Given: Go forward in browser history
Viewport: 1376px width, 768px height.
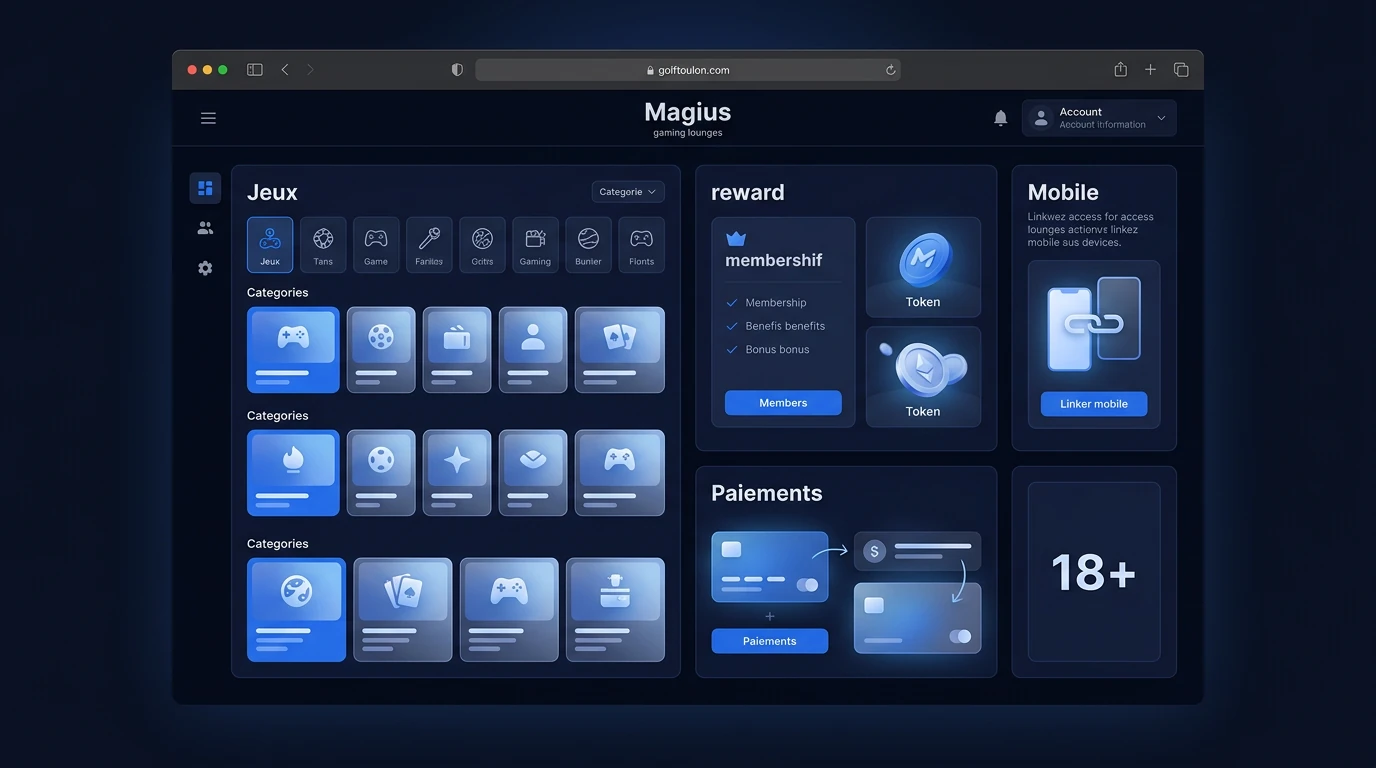Looking at the screenshot, I should click(x=310, y=70).
